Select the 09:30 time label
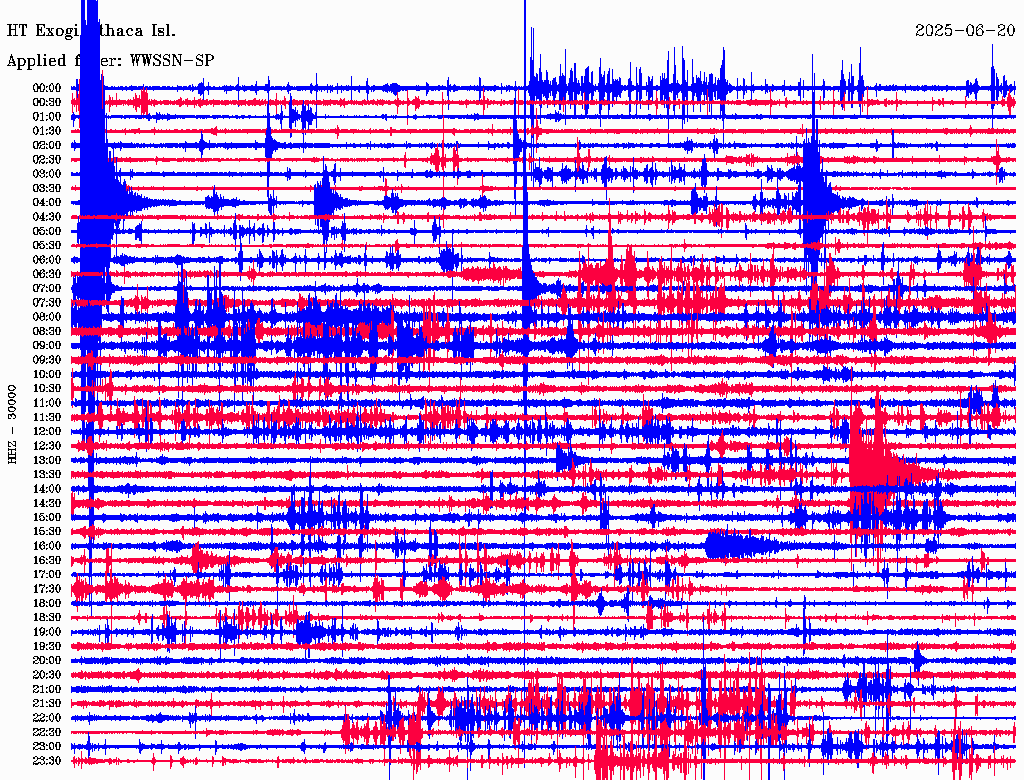The width and height of the screenshot is (1024, 780). click(x=47, y=359)
